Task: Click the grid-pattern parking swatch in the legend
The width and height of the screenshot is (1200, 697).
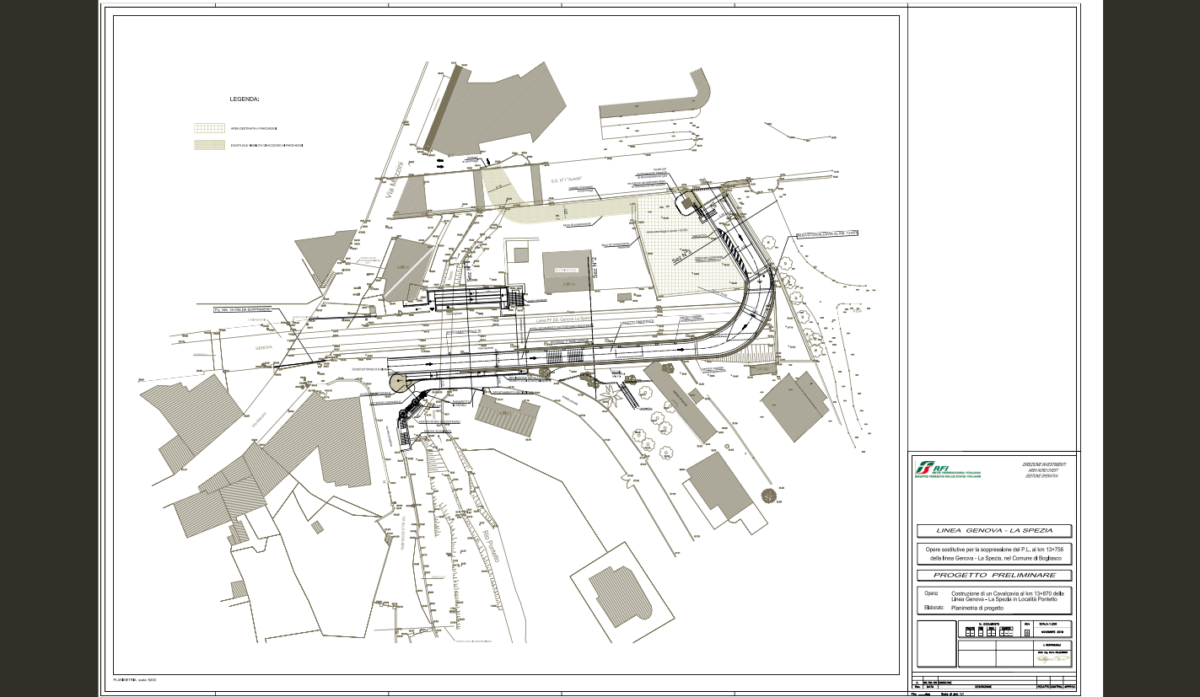Action: pos(210,128)
